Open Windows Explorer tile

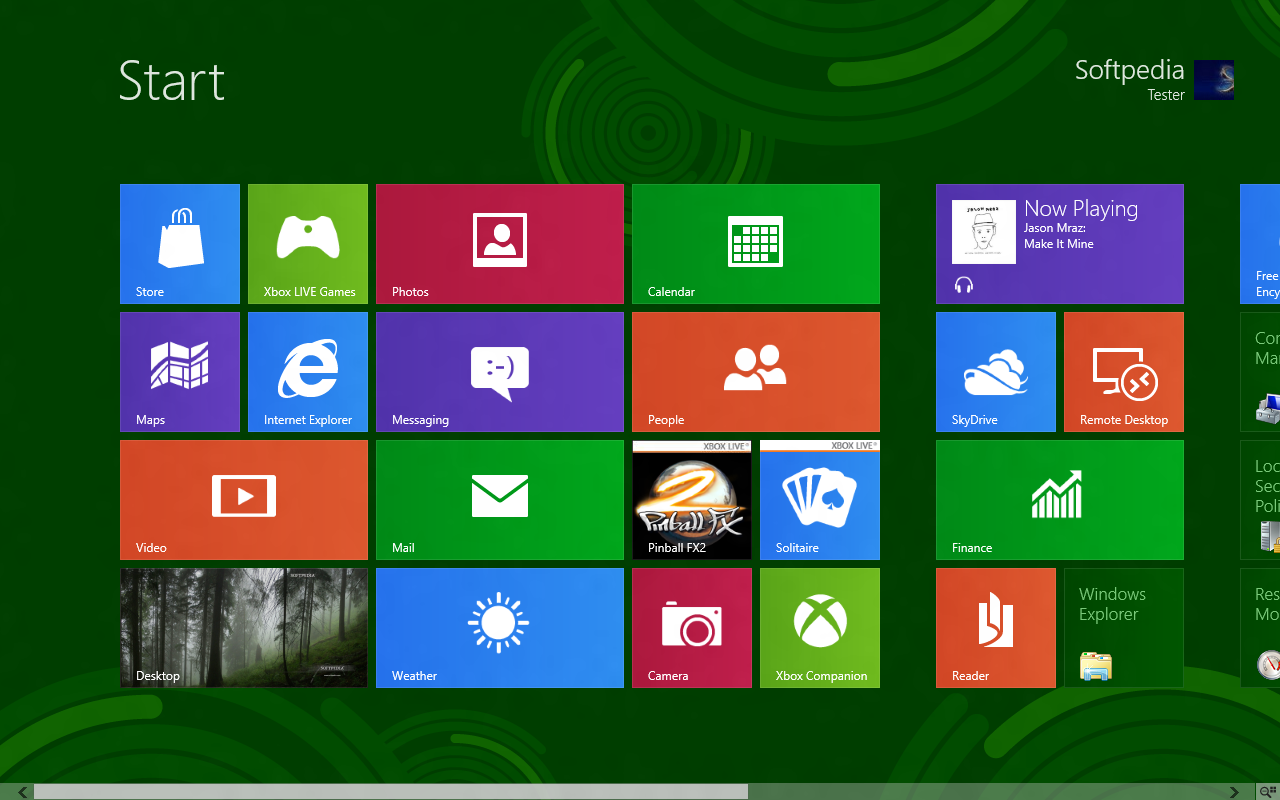point(1124,627)
